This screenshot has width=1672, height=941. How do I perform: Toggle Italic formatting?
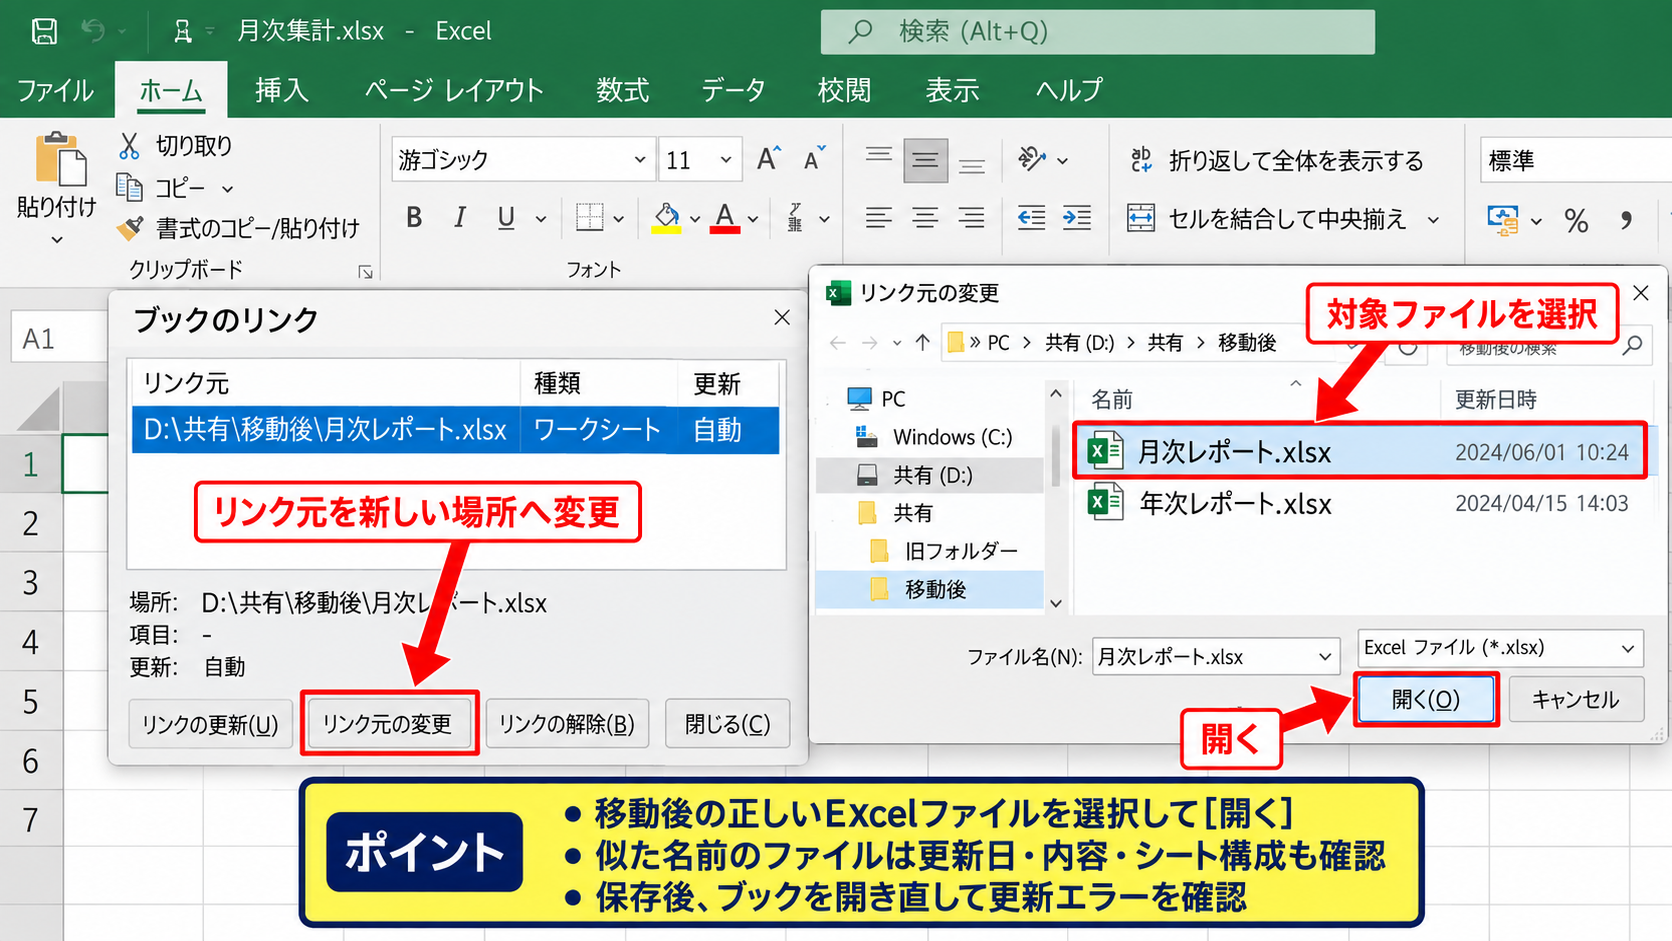459,217
